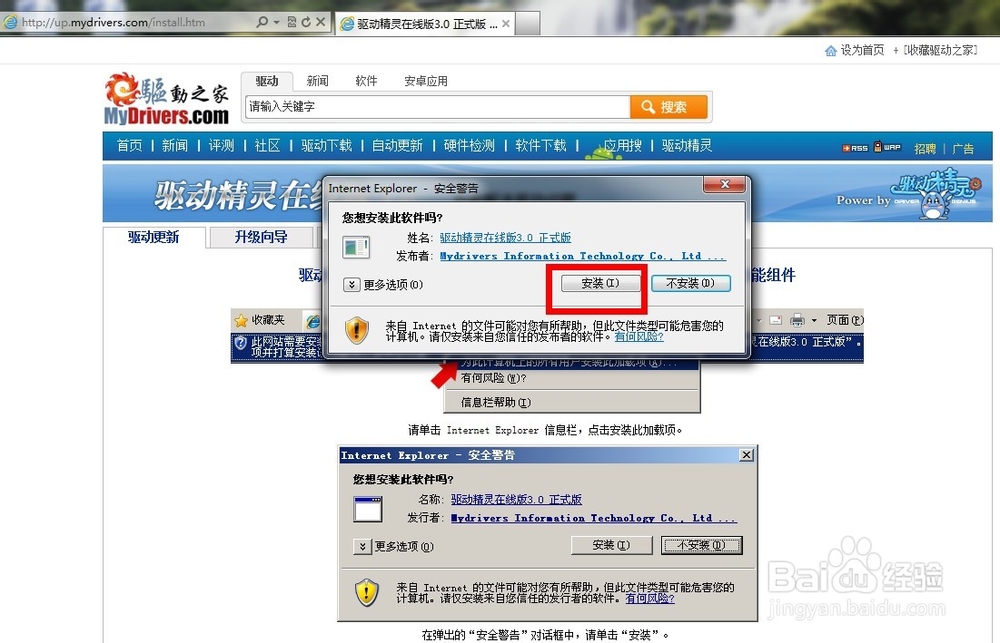This screenshot has width=1000, height=643.
Task: Click the 安装(I) install button in dialog
Action: coord(600,283)
